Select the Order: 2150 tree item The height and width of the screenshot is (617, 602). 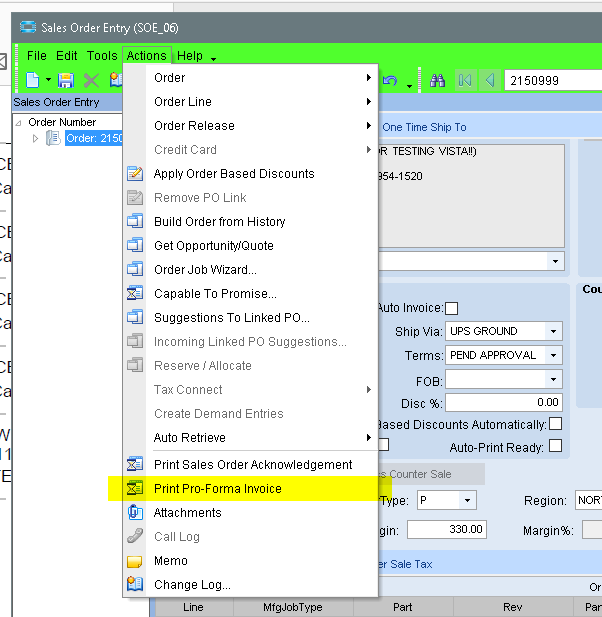[94, 138]
